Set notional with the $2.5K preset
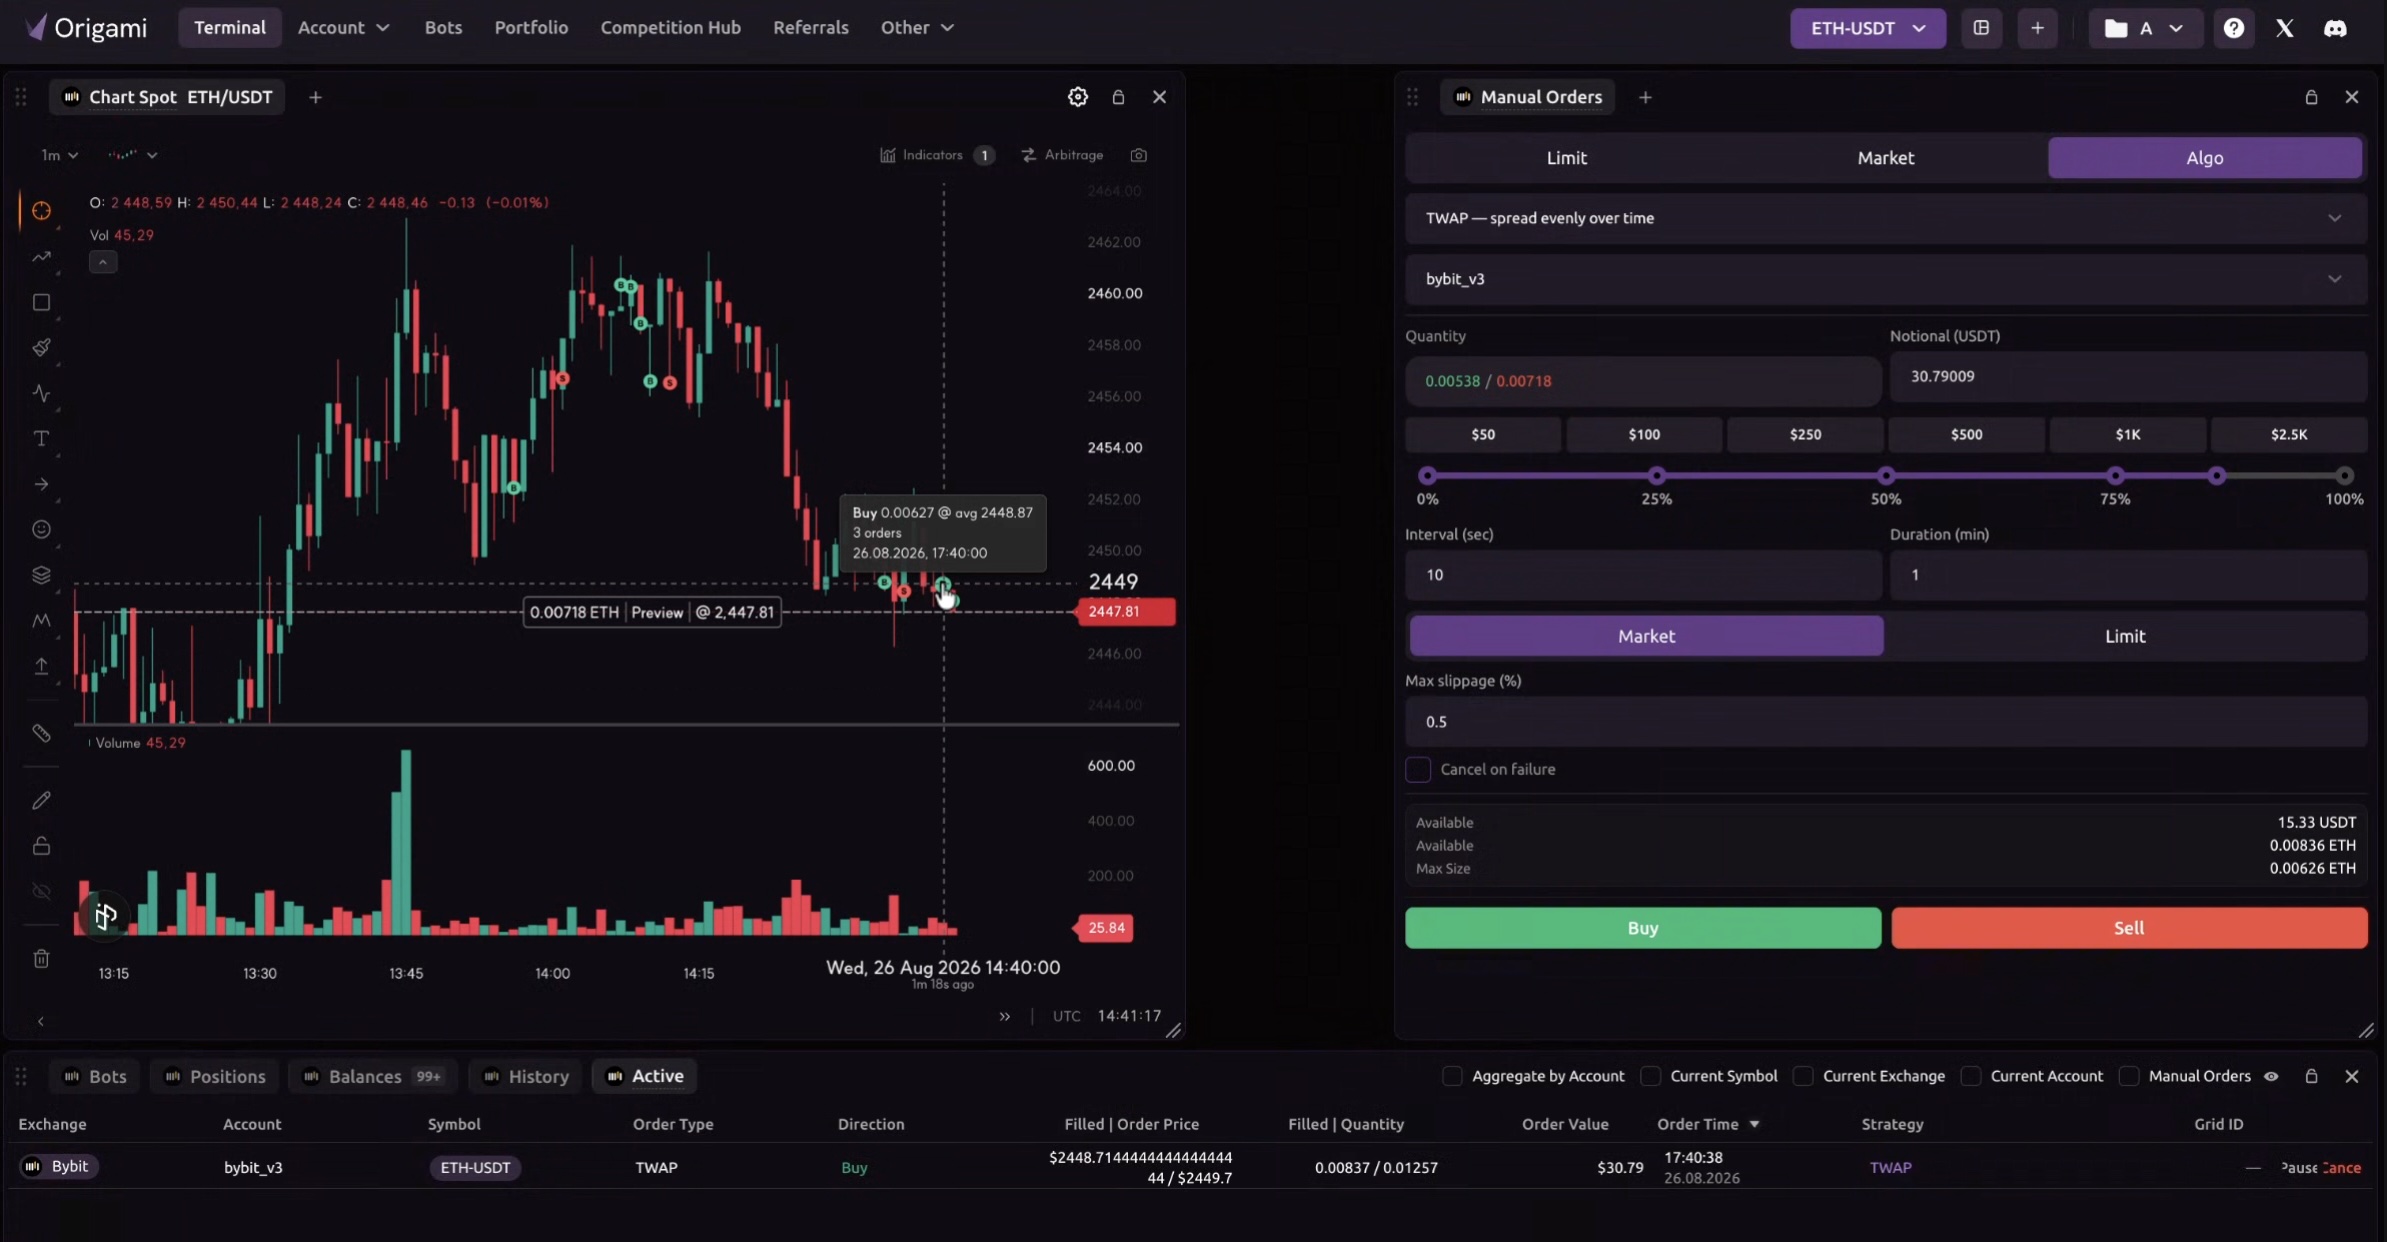 2288,434
